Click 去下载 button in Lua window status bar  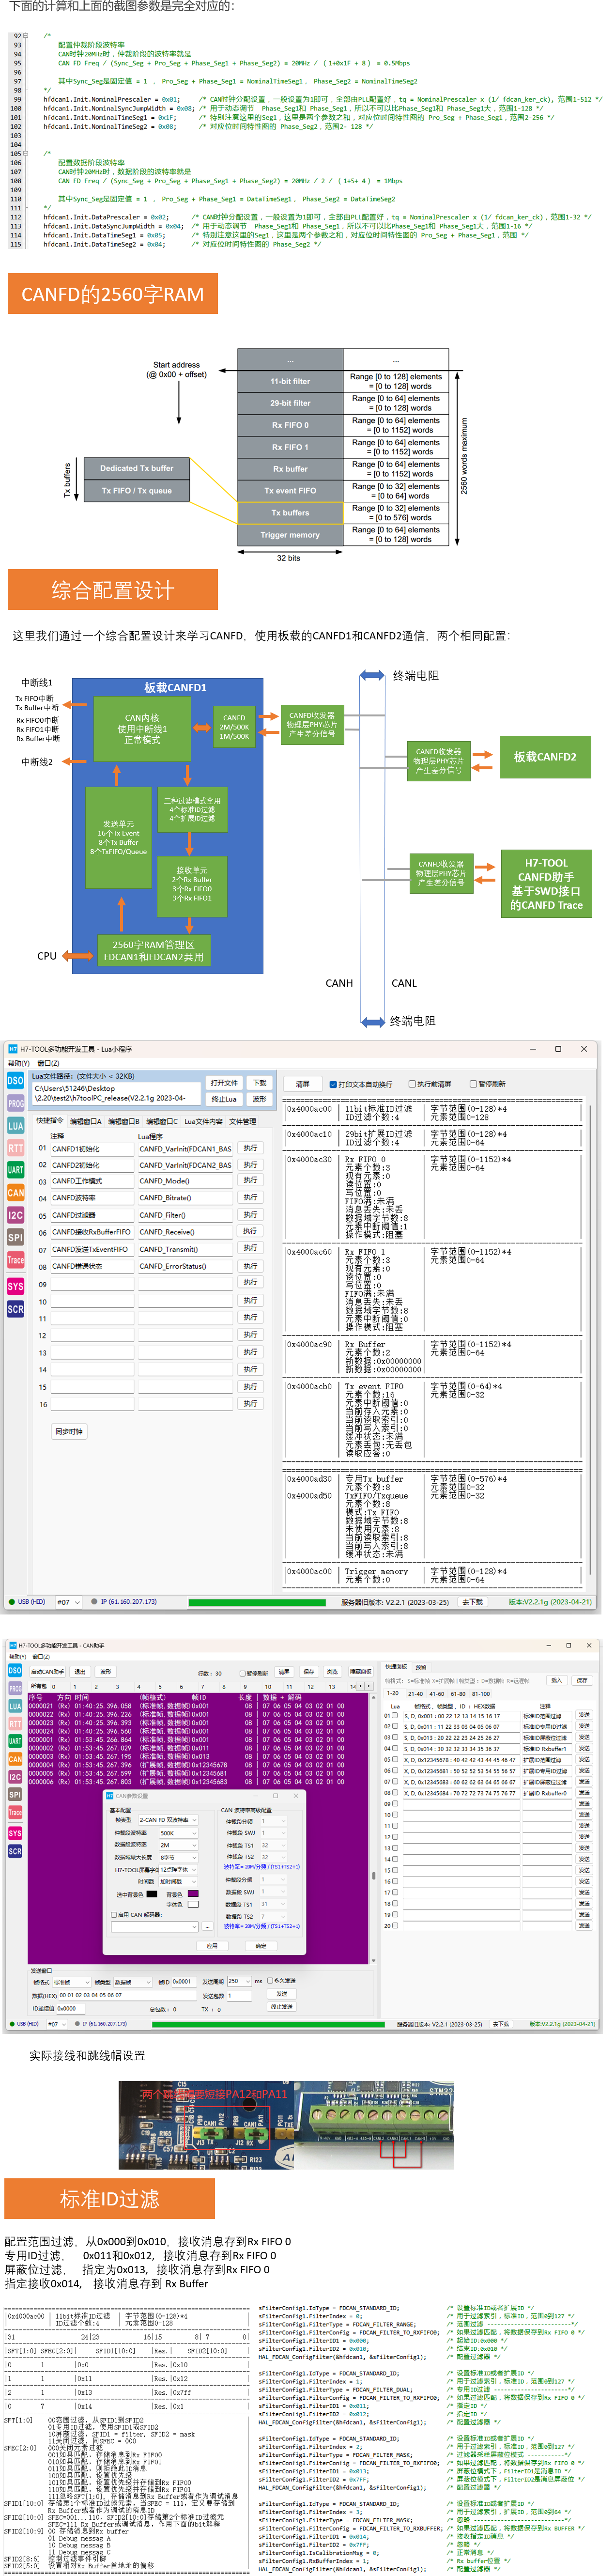click(473, 1602)
